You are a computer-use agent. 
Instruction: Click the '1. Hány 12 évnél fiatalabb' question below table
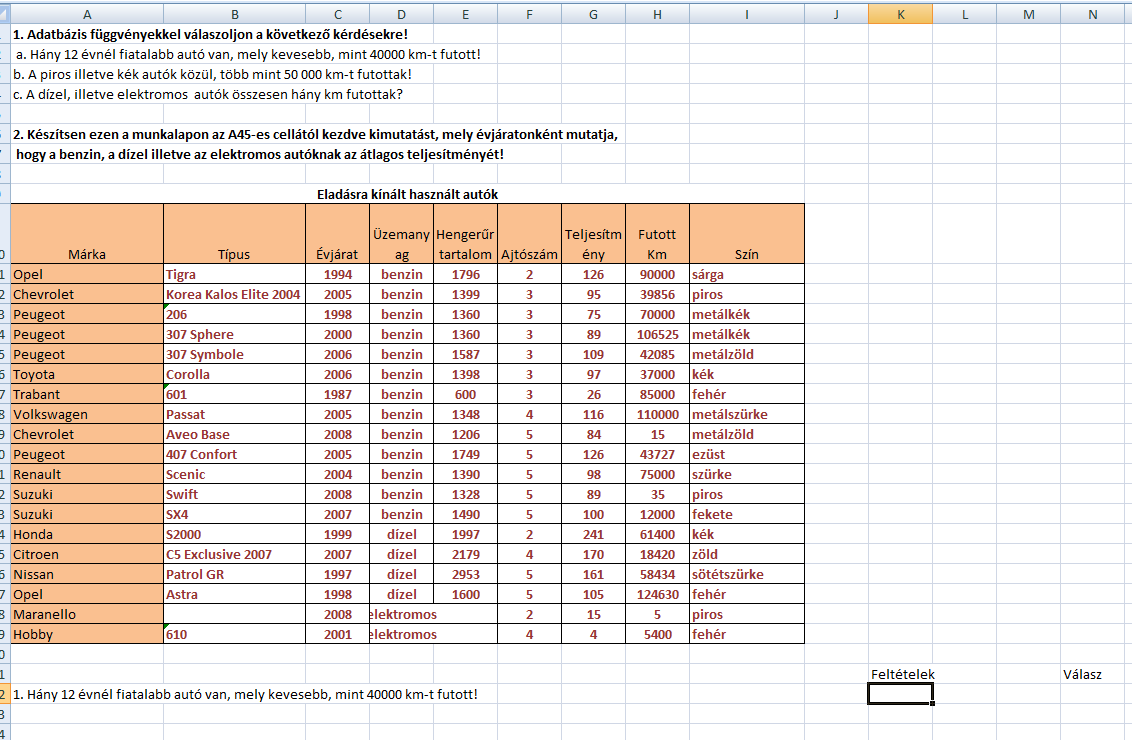[245, 695]
